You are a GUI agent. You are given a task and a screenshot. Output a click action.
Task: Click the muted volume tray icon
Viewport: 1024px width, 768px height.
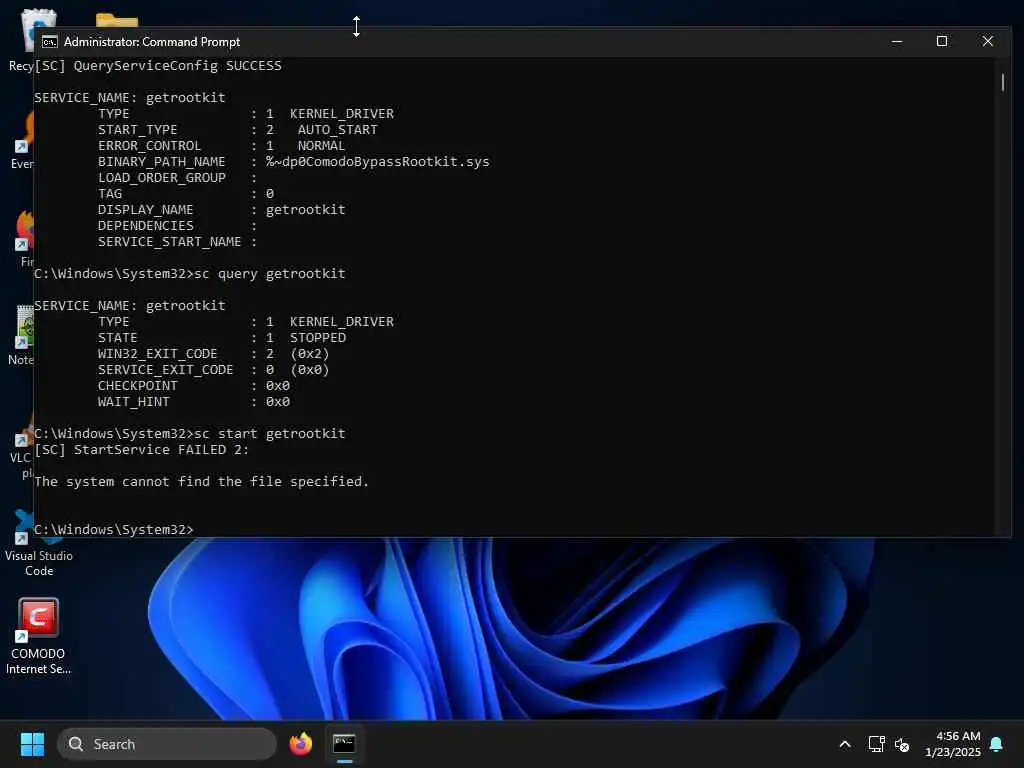[902, 744]
